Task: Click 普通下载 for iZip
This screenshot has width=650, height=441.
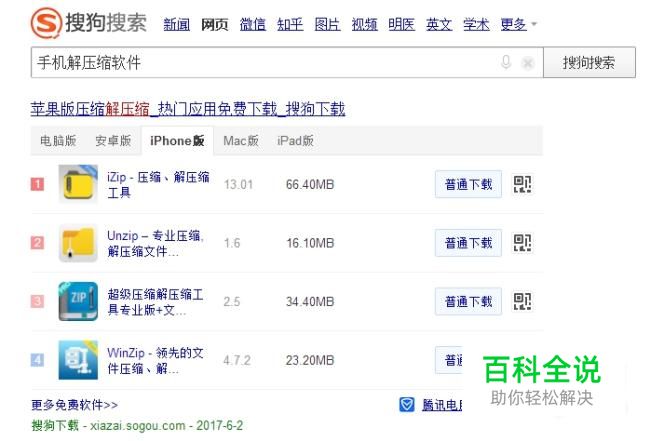Action: click(x=468, y=184)
